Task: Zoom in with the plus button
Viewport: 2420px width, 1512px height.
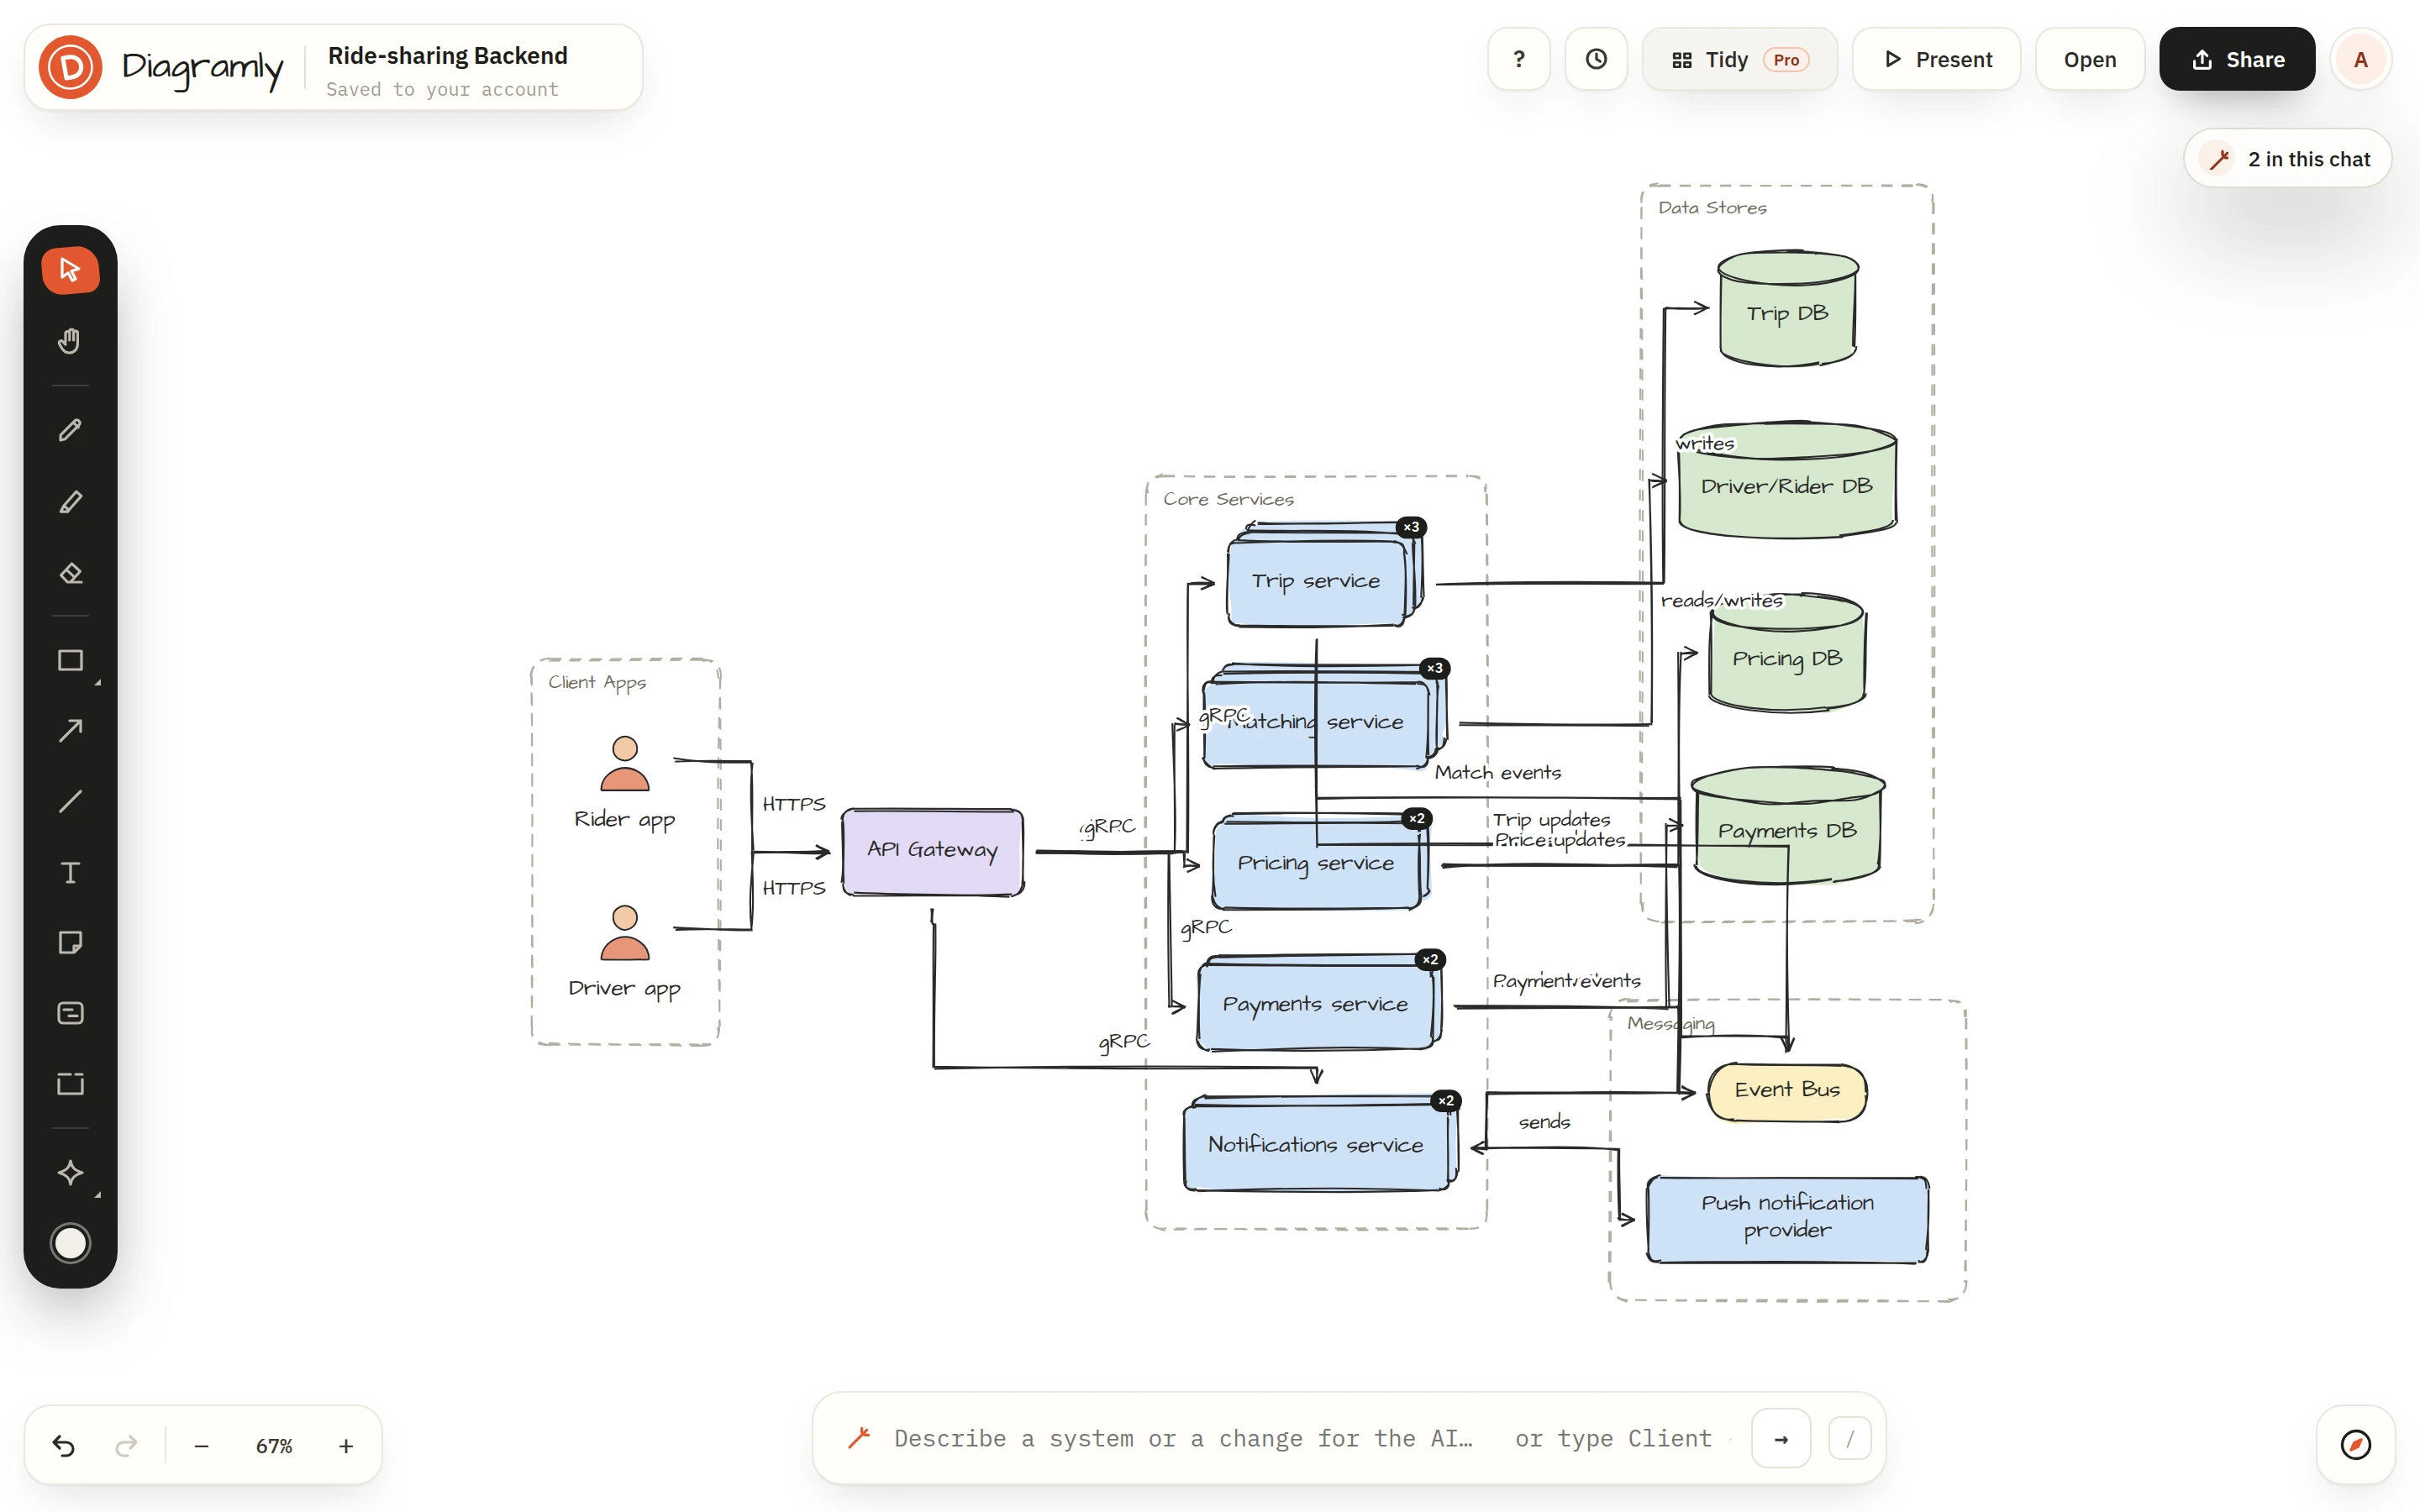Action: click(x=346, y=1446)
